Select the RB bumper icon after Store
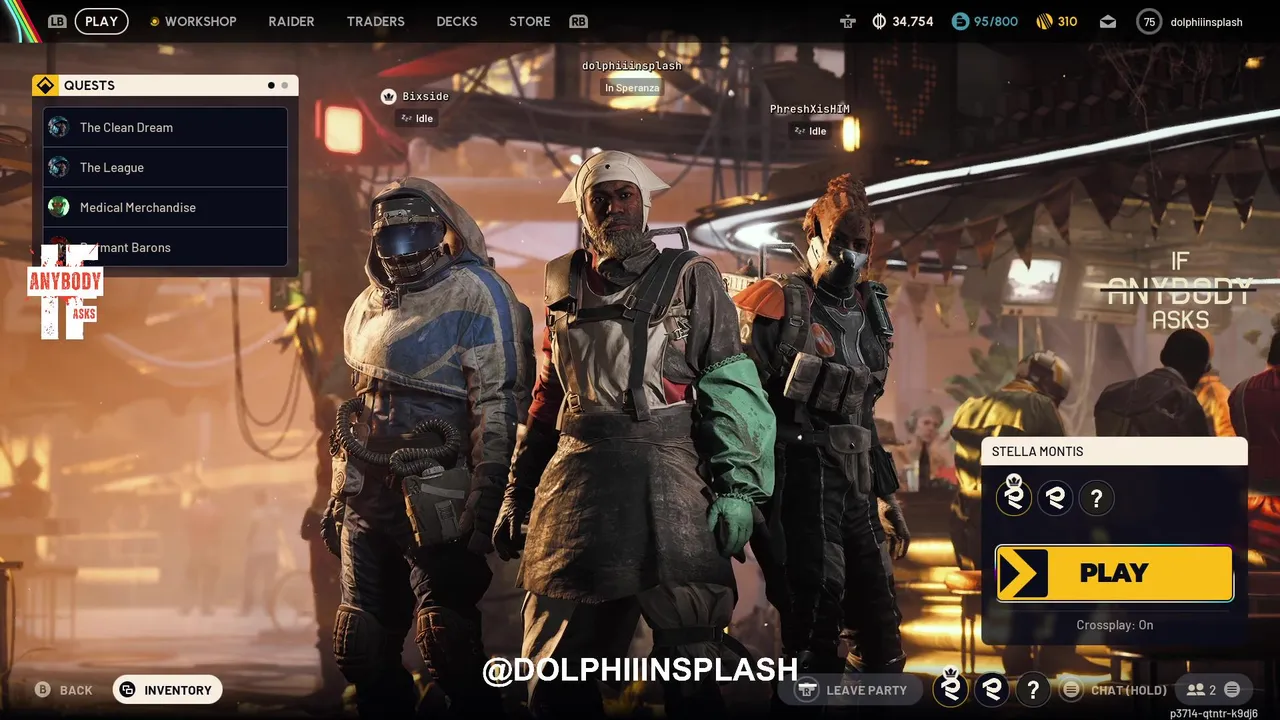The height and width of the screenshot is (720, 1280). (x=578, y=21)
